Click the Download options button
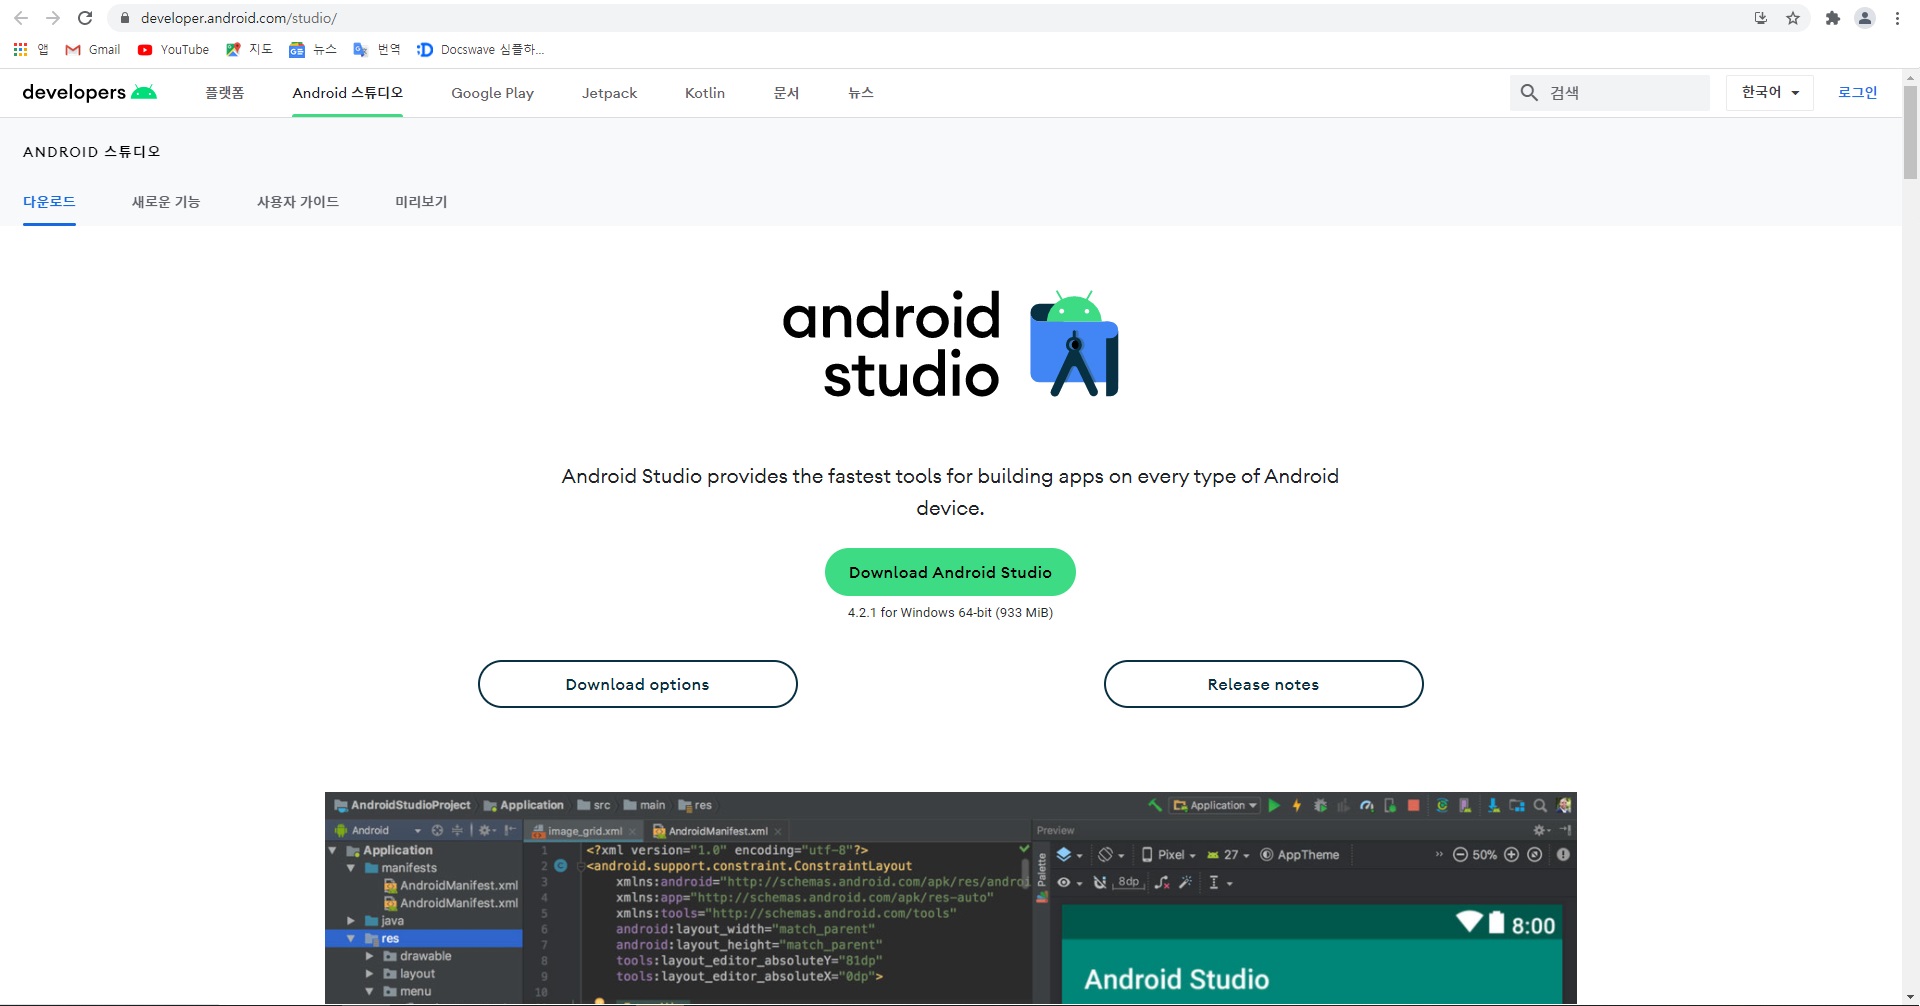Image resolution: width=1920 pixels, height=1006 pixels. pyautogui.click(x=638, y=684)
